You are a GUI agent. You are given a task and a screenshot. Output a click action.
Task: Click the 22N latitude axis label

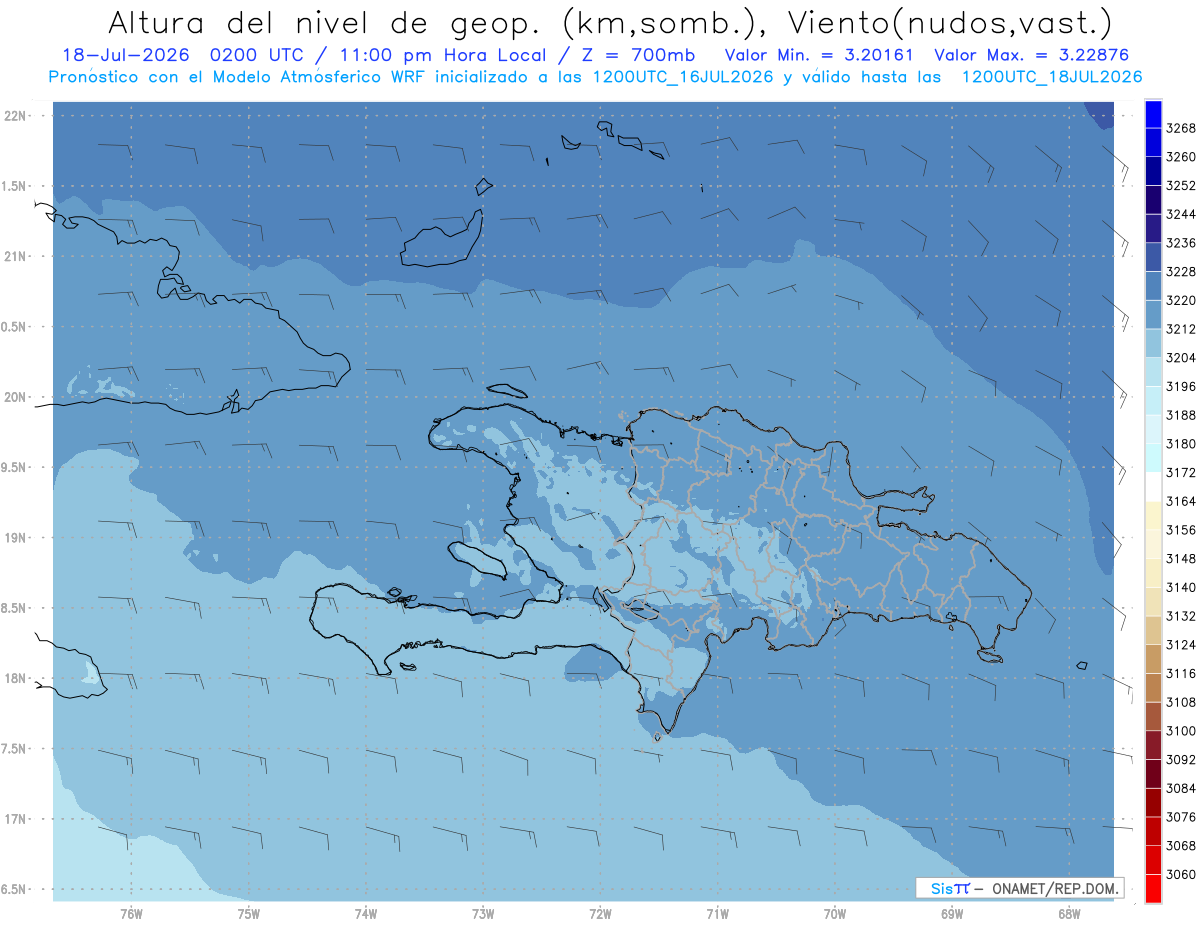coord(17,116)
